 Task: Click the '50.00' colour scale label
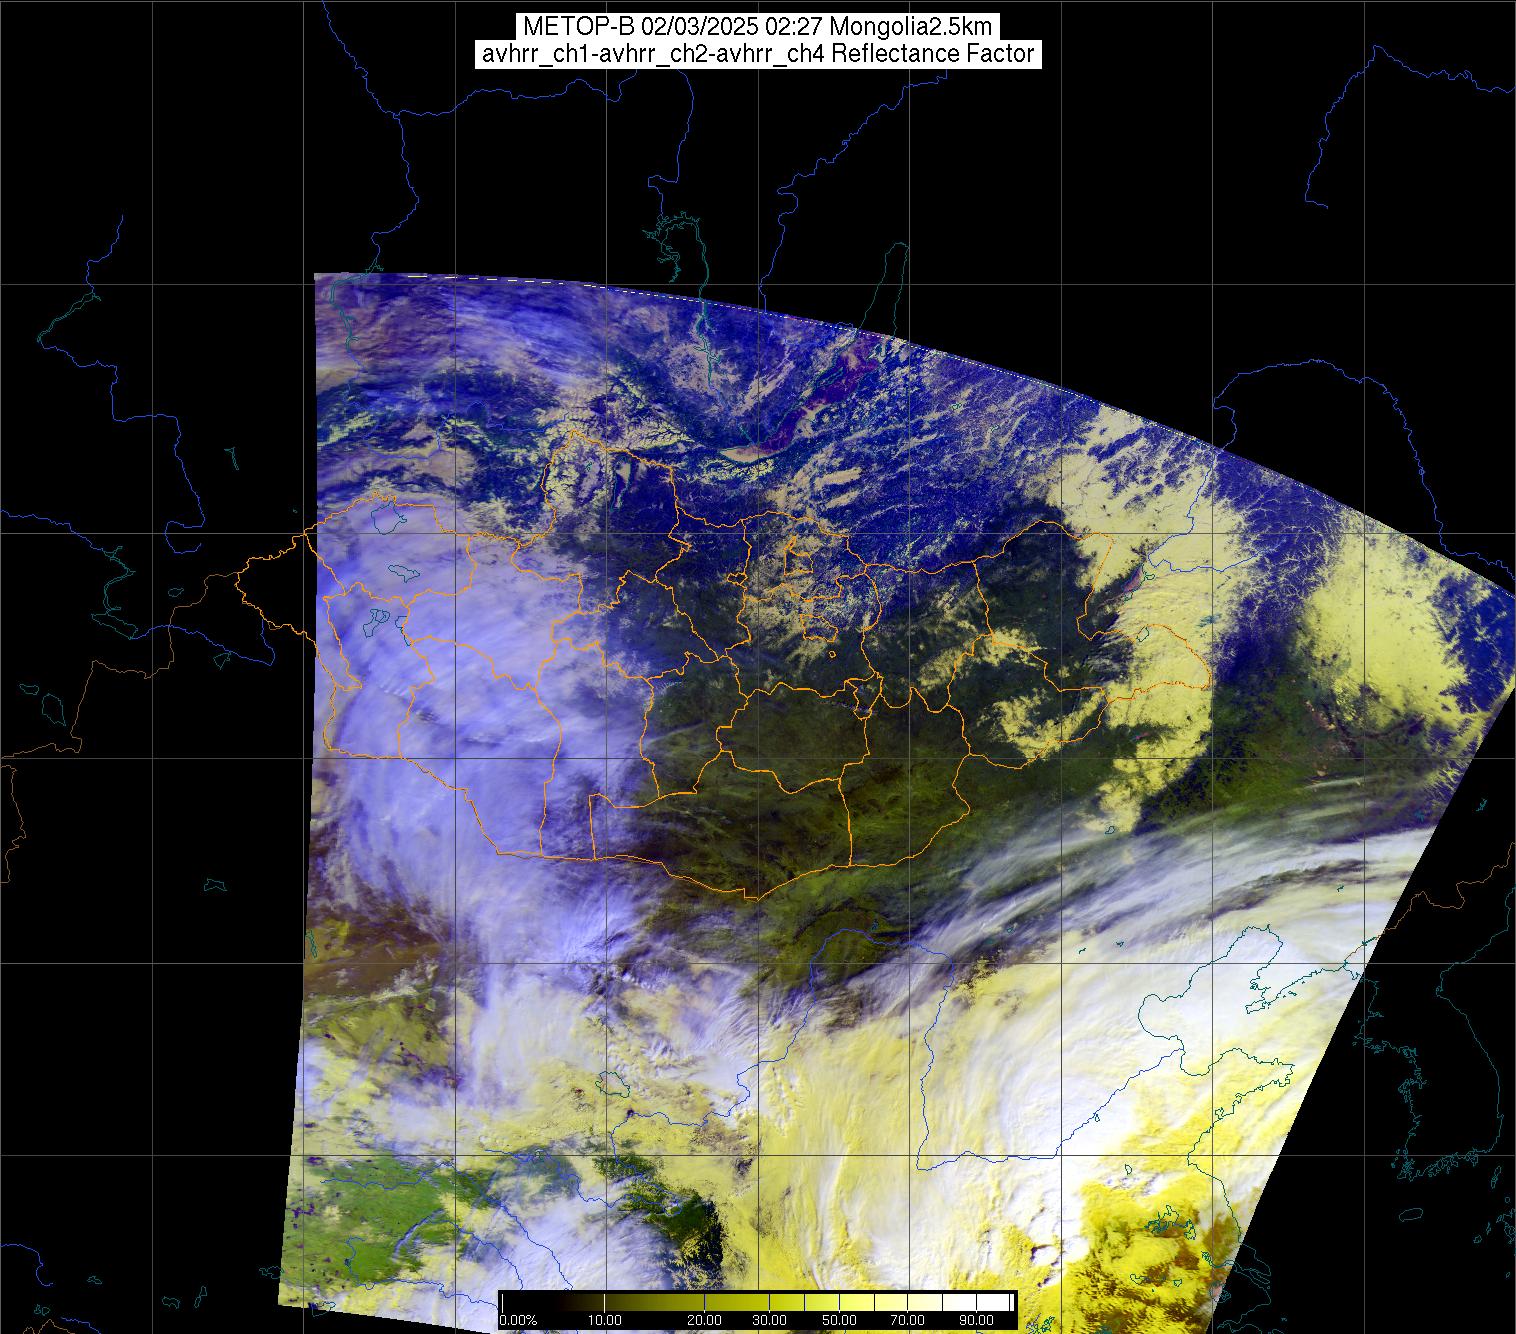tap(839, 1321)
